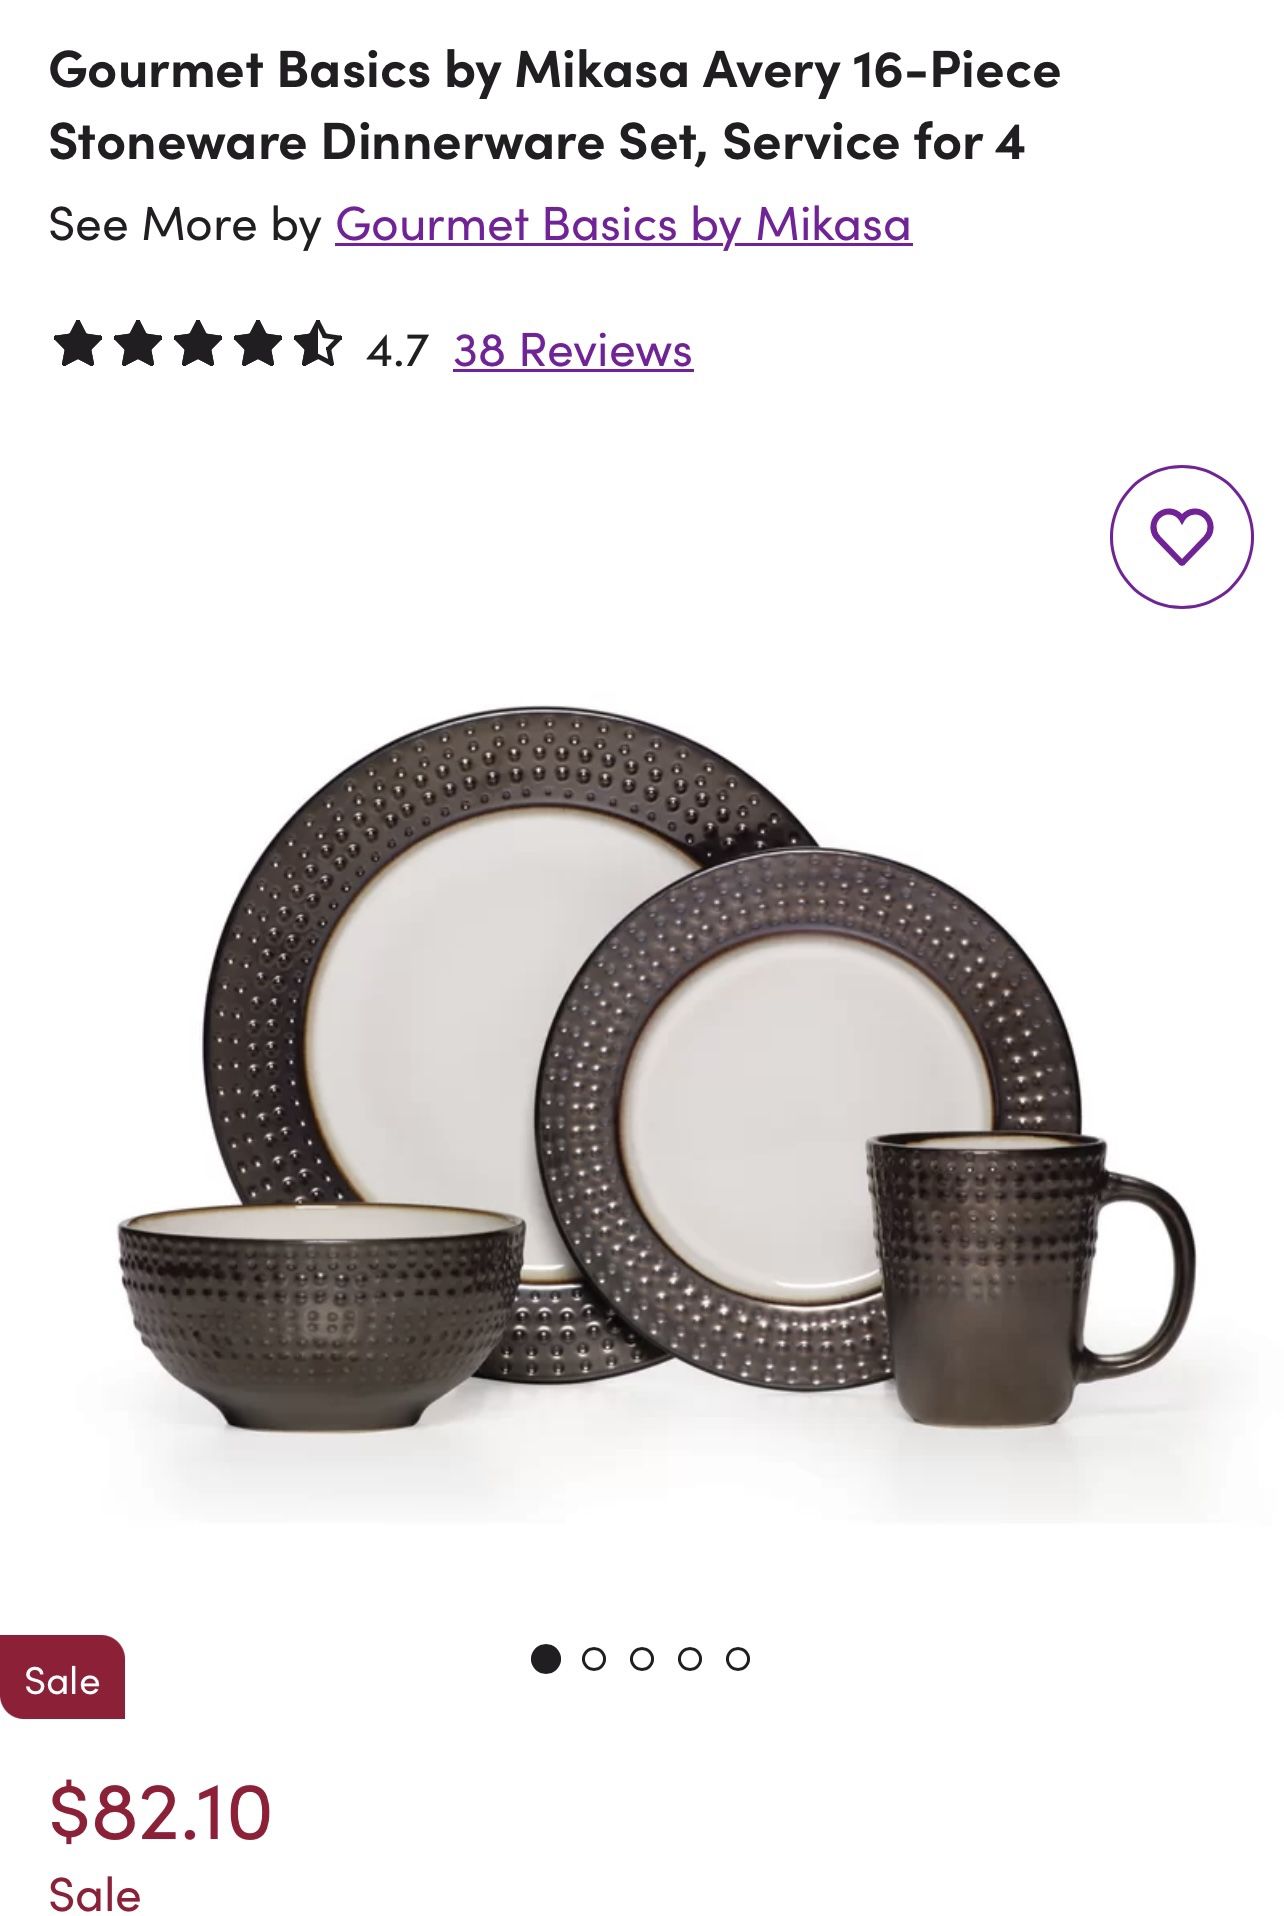
Task: Click the half-filled fifth rating star
Action: (318, 344)
